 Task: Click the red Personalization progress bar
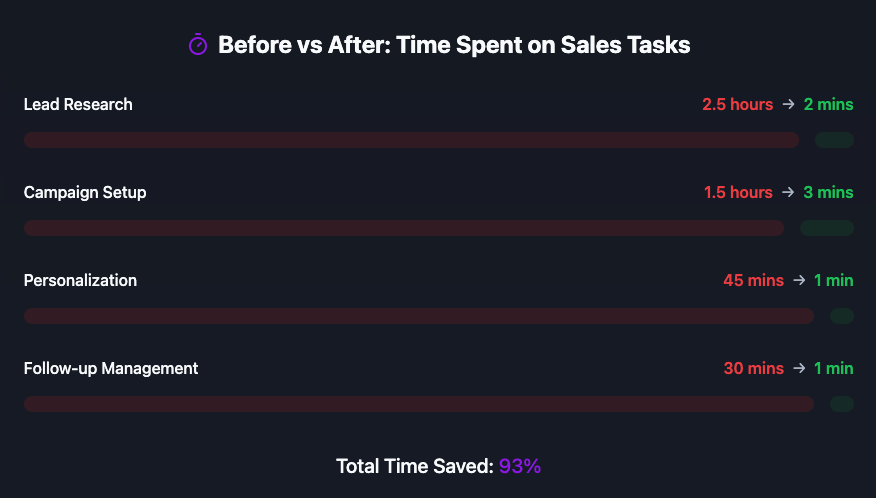[x=419, y=316]
